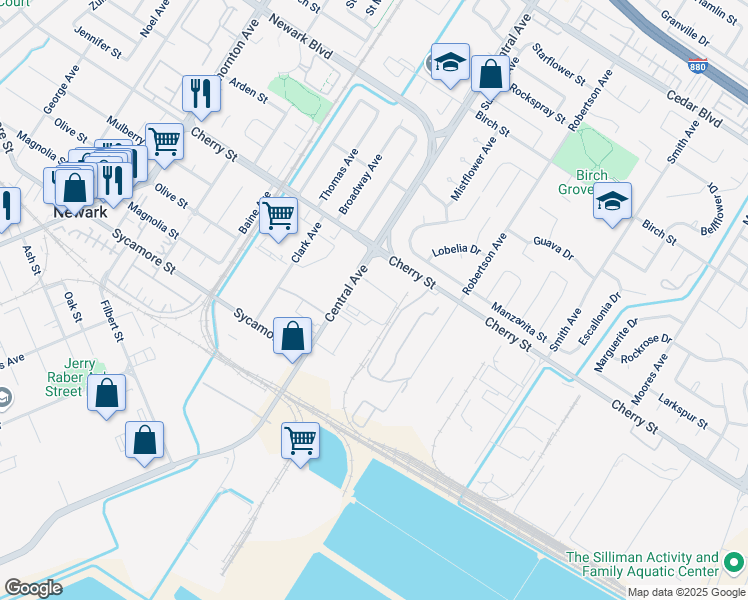Select the grocery cart marker beside Mulberry St
Screen dimensions: 748x600
pyautogui.click(x=165, y=144)
